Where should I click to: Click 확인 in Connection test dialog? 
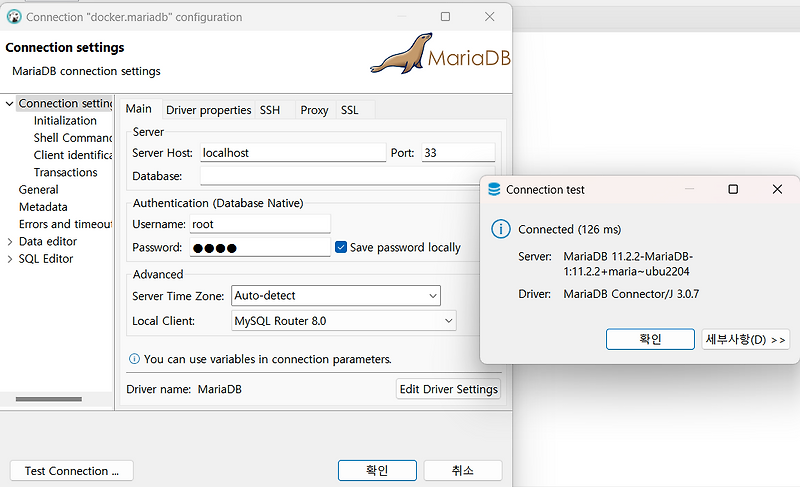pyautogui.click(x=650, y=339)
